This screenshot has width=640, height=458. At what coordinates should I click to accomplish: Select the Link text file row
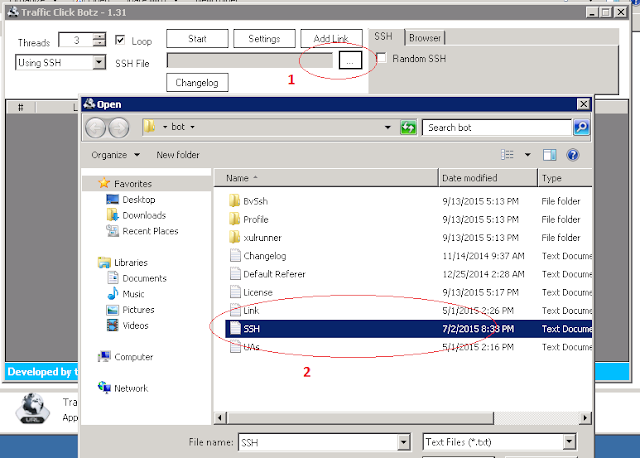[x=408, y=310]
